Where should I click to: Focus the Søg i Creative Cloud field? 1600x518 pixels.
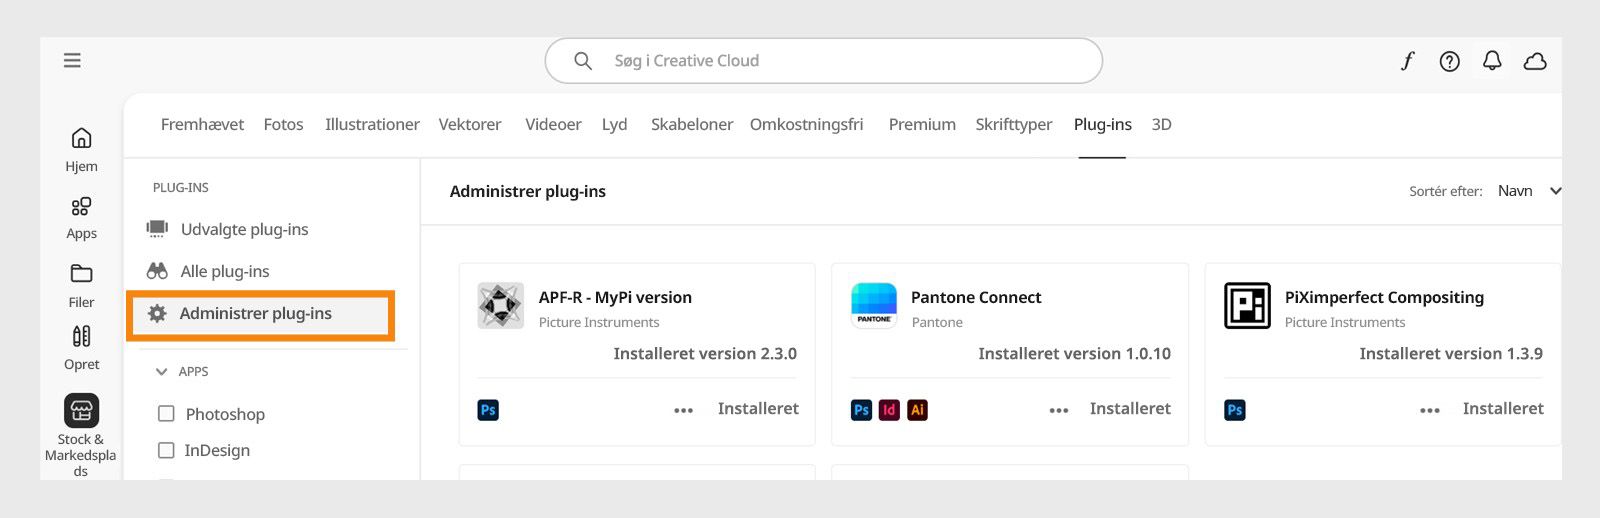point(824,61)
